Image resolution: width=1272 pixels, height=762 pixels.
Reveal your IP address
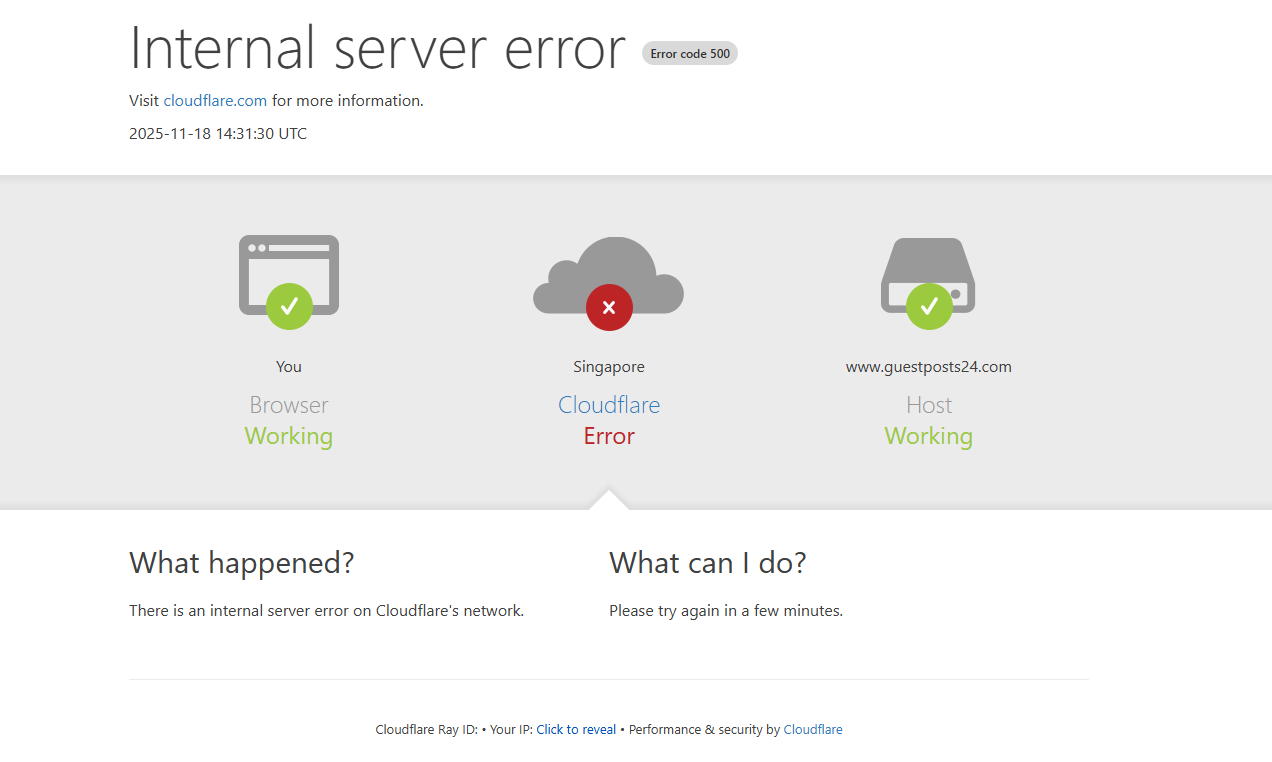[x=576, y=729]
